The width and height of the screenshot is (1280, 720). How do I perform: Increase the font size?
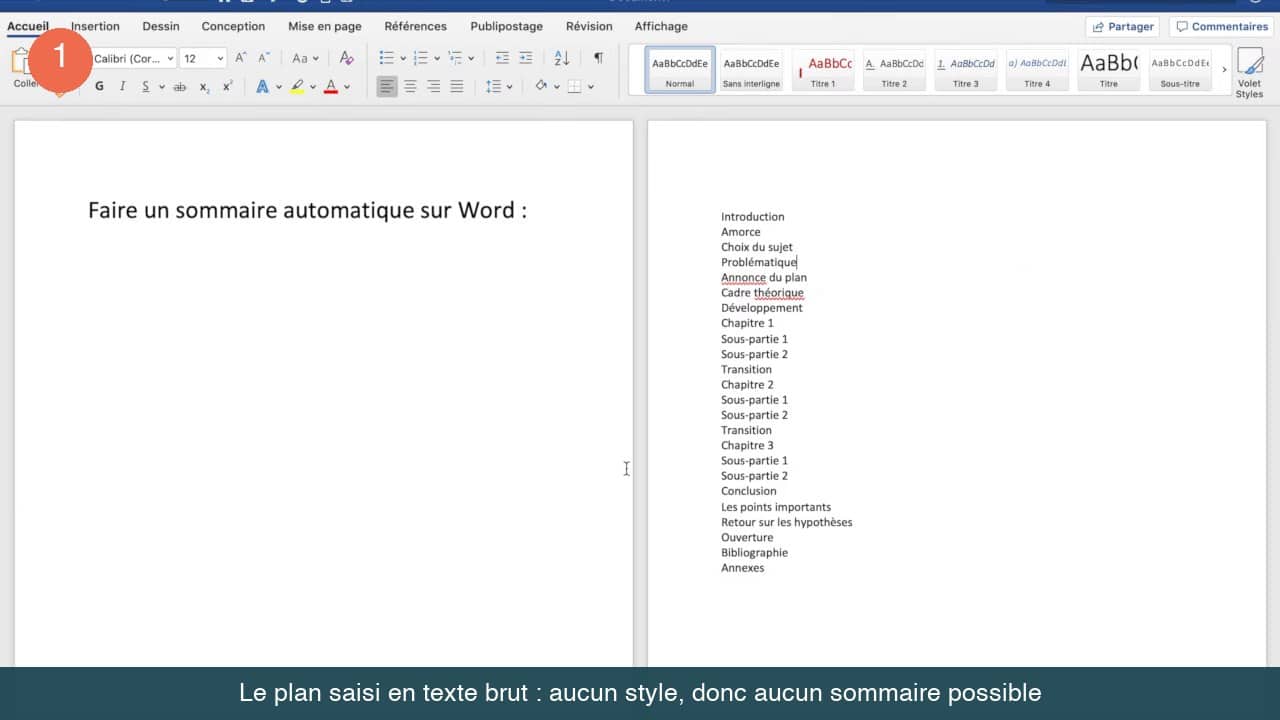240,58
